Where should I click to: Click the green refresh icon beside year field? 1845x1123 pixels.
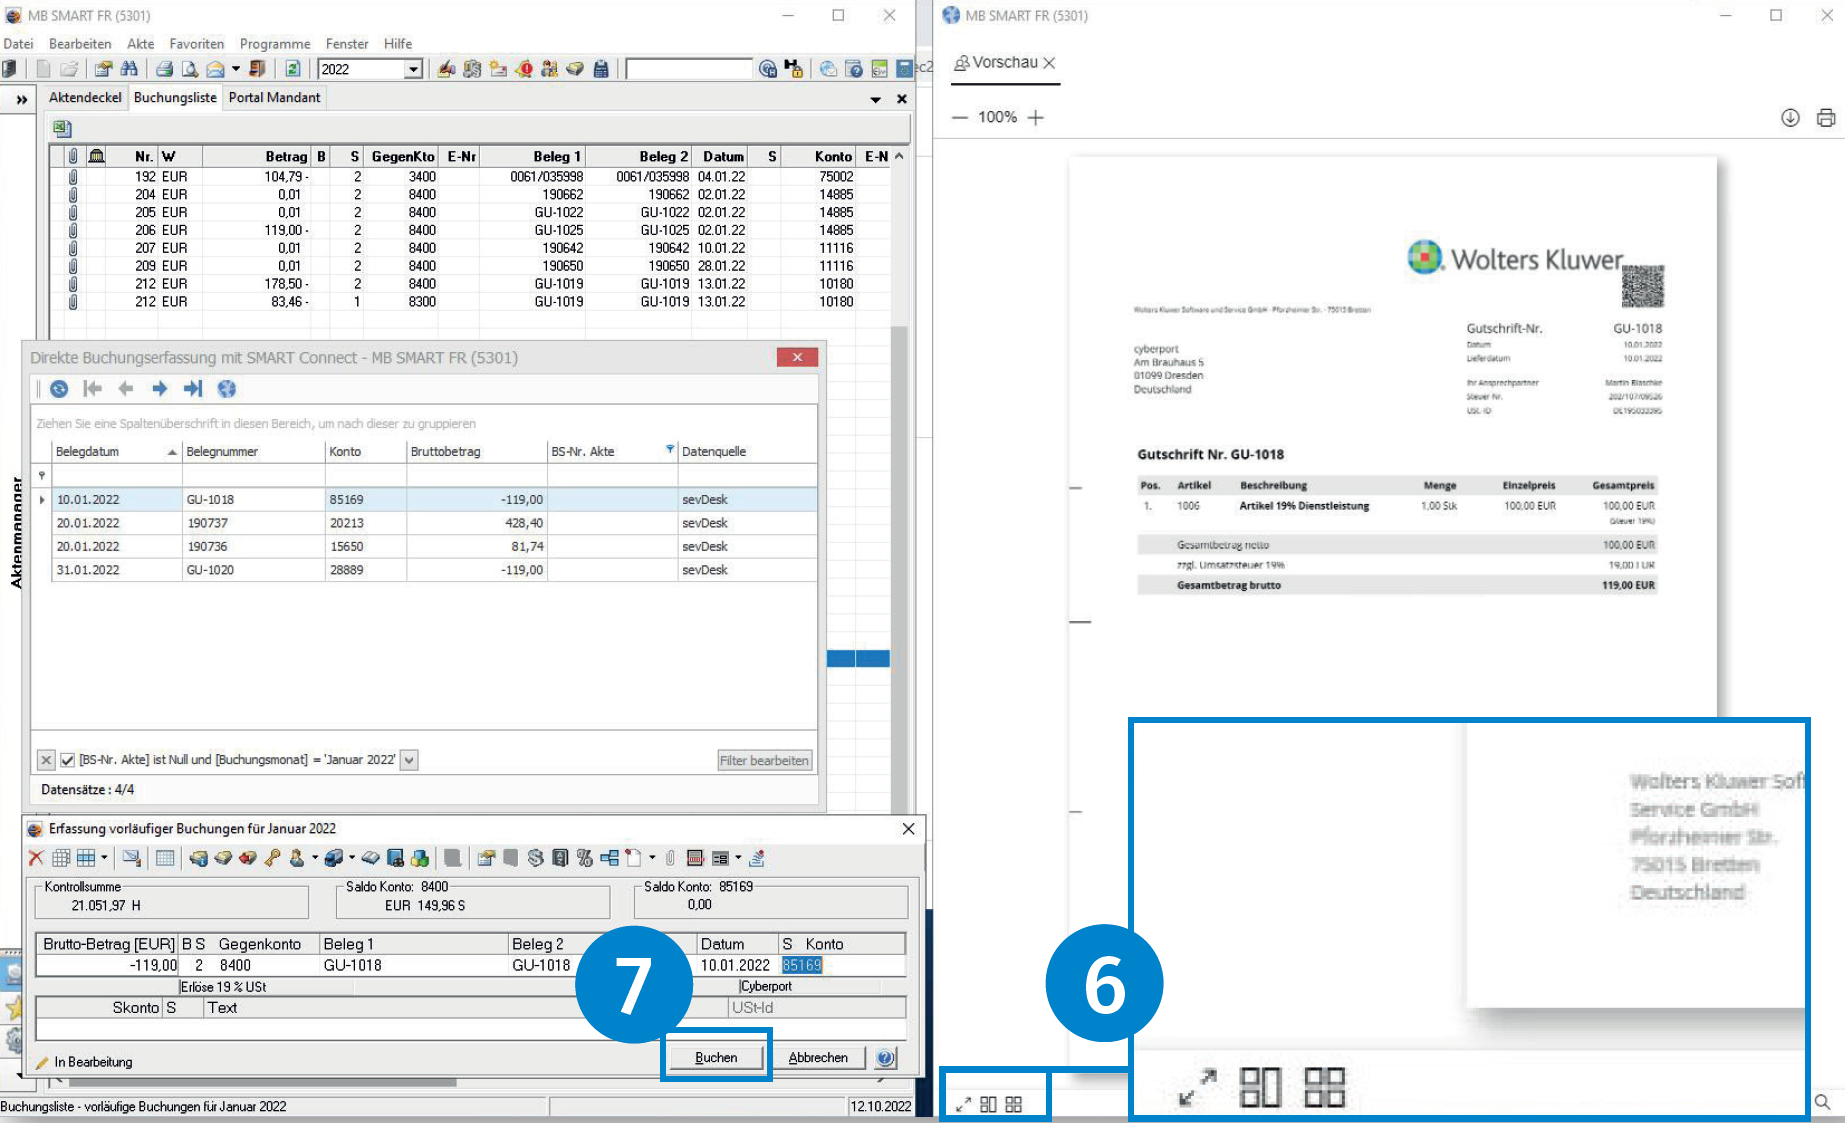point(293,69)
